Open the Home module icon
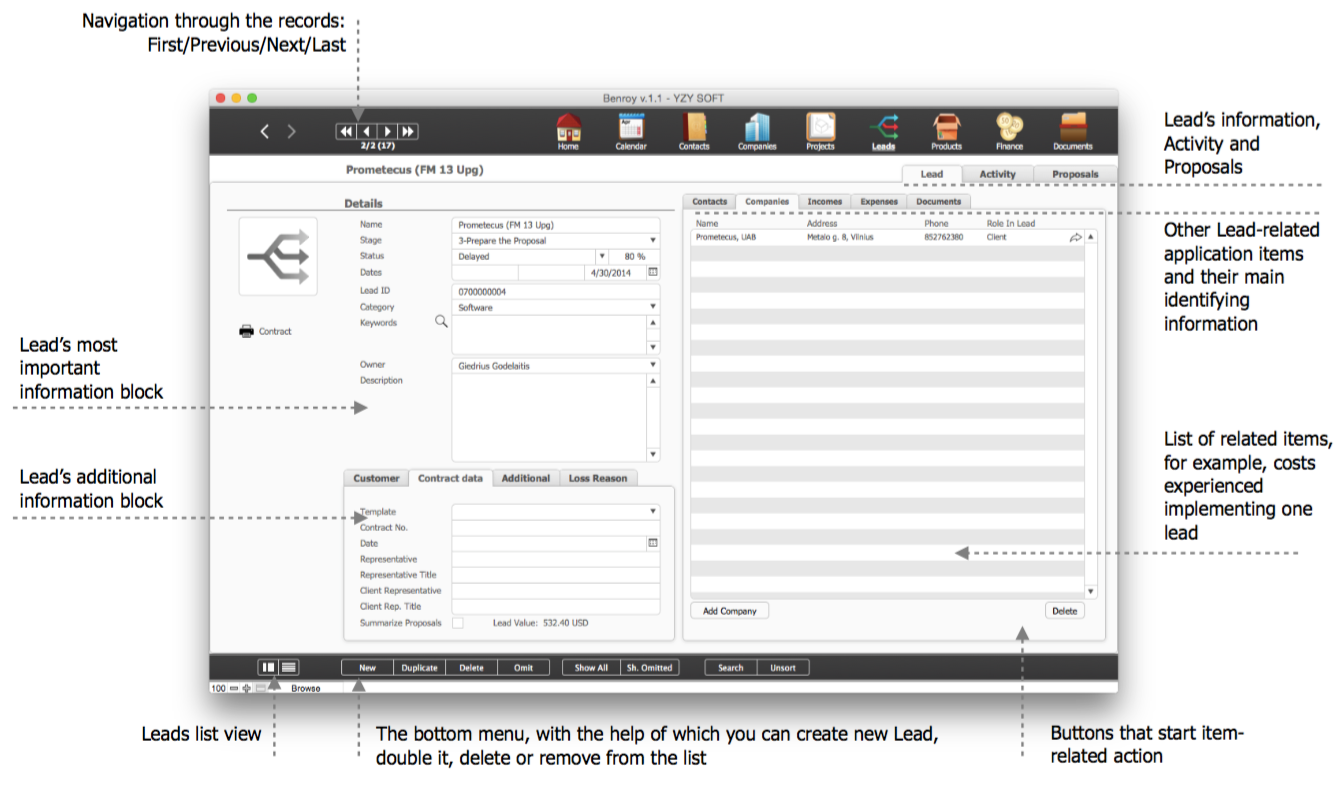 (568, 128)
